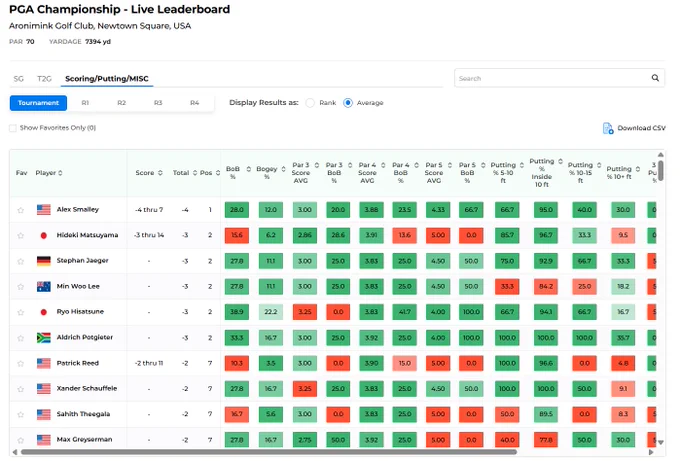Mark Aldrich Potgieter as favorite
Viewport: 680px width, 461px height.
point(20,338)
